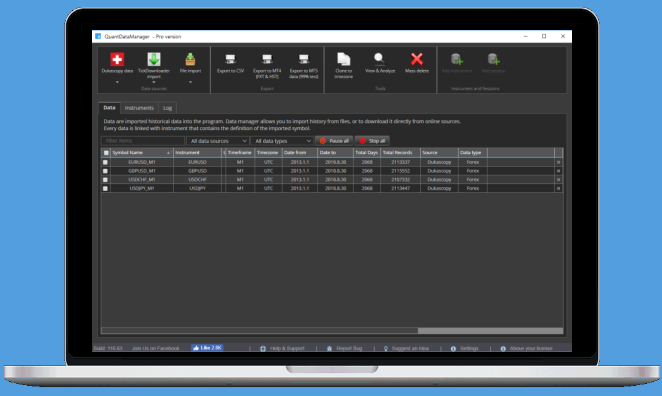Screen dimensions: 662x396
Task: Open the Dukascopy data source icon
Action: (x=117, y=59)
